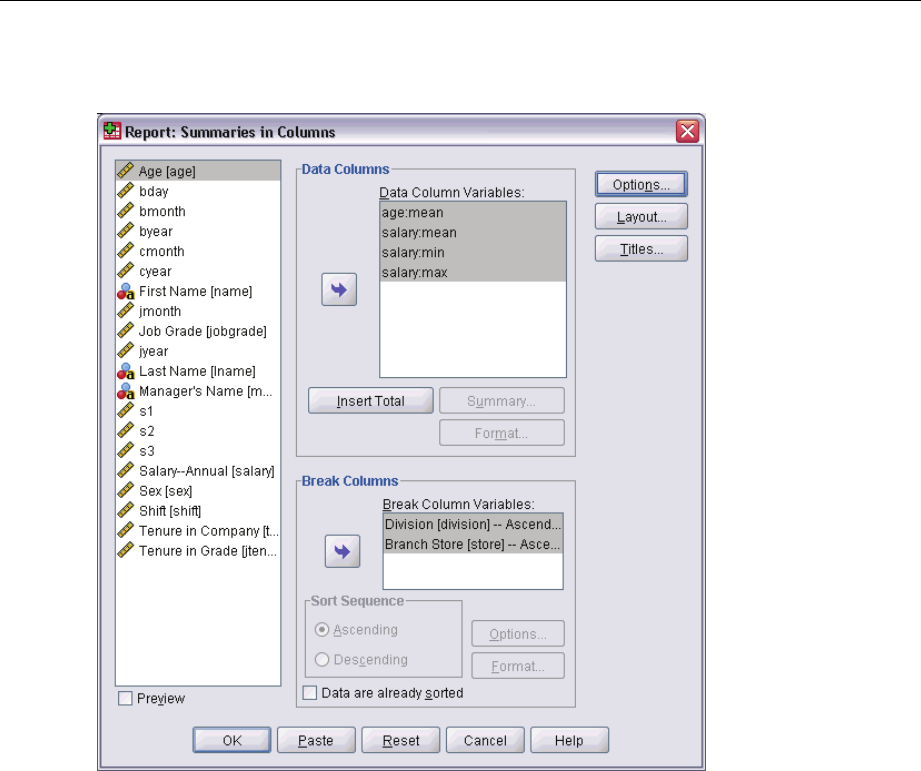Cancel the report dialog
This screenshot has height=771, width=921.
[485, 740]
